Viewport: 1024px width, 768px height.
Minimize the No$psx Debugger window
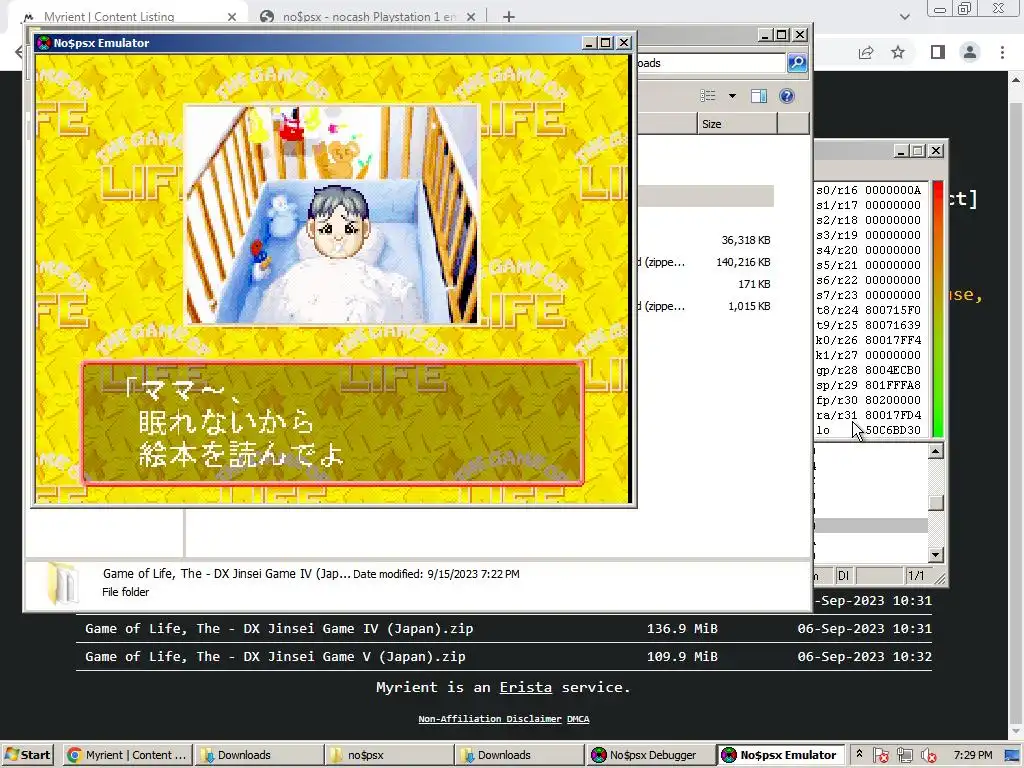coord(901,151)
